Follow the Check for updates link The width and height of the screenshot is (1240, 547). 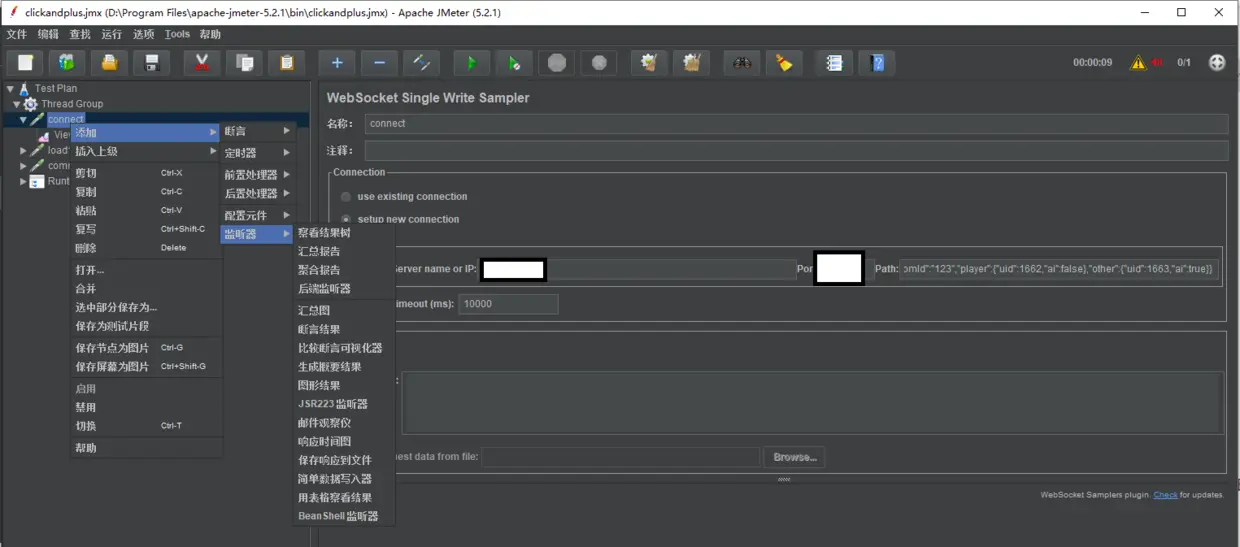(x=1165, y=495)
